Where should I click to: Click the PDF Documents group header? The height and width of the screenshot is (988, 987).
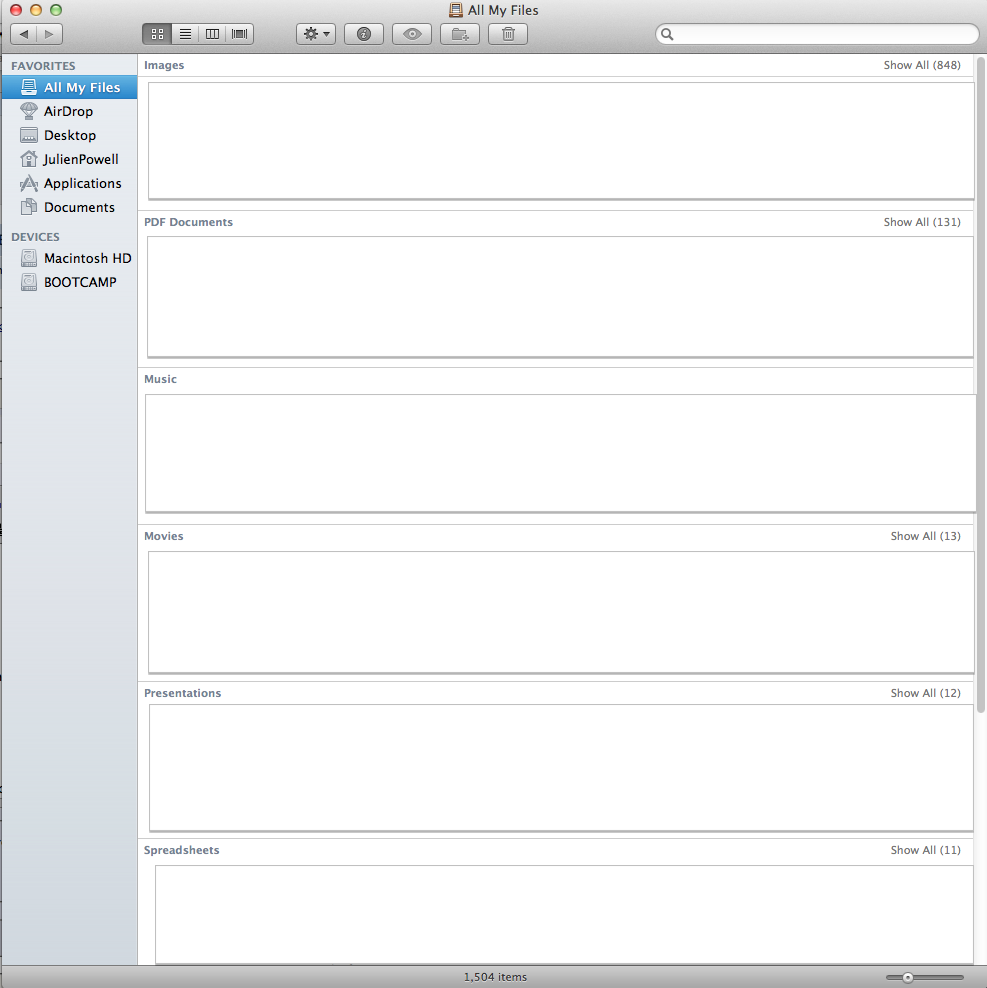tap(188, 222)
